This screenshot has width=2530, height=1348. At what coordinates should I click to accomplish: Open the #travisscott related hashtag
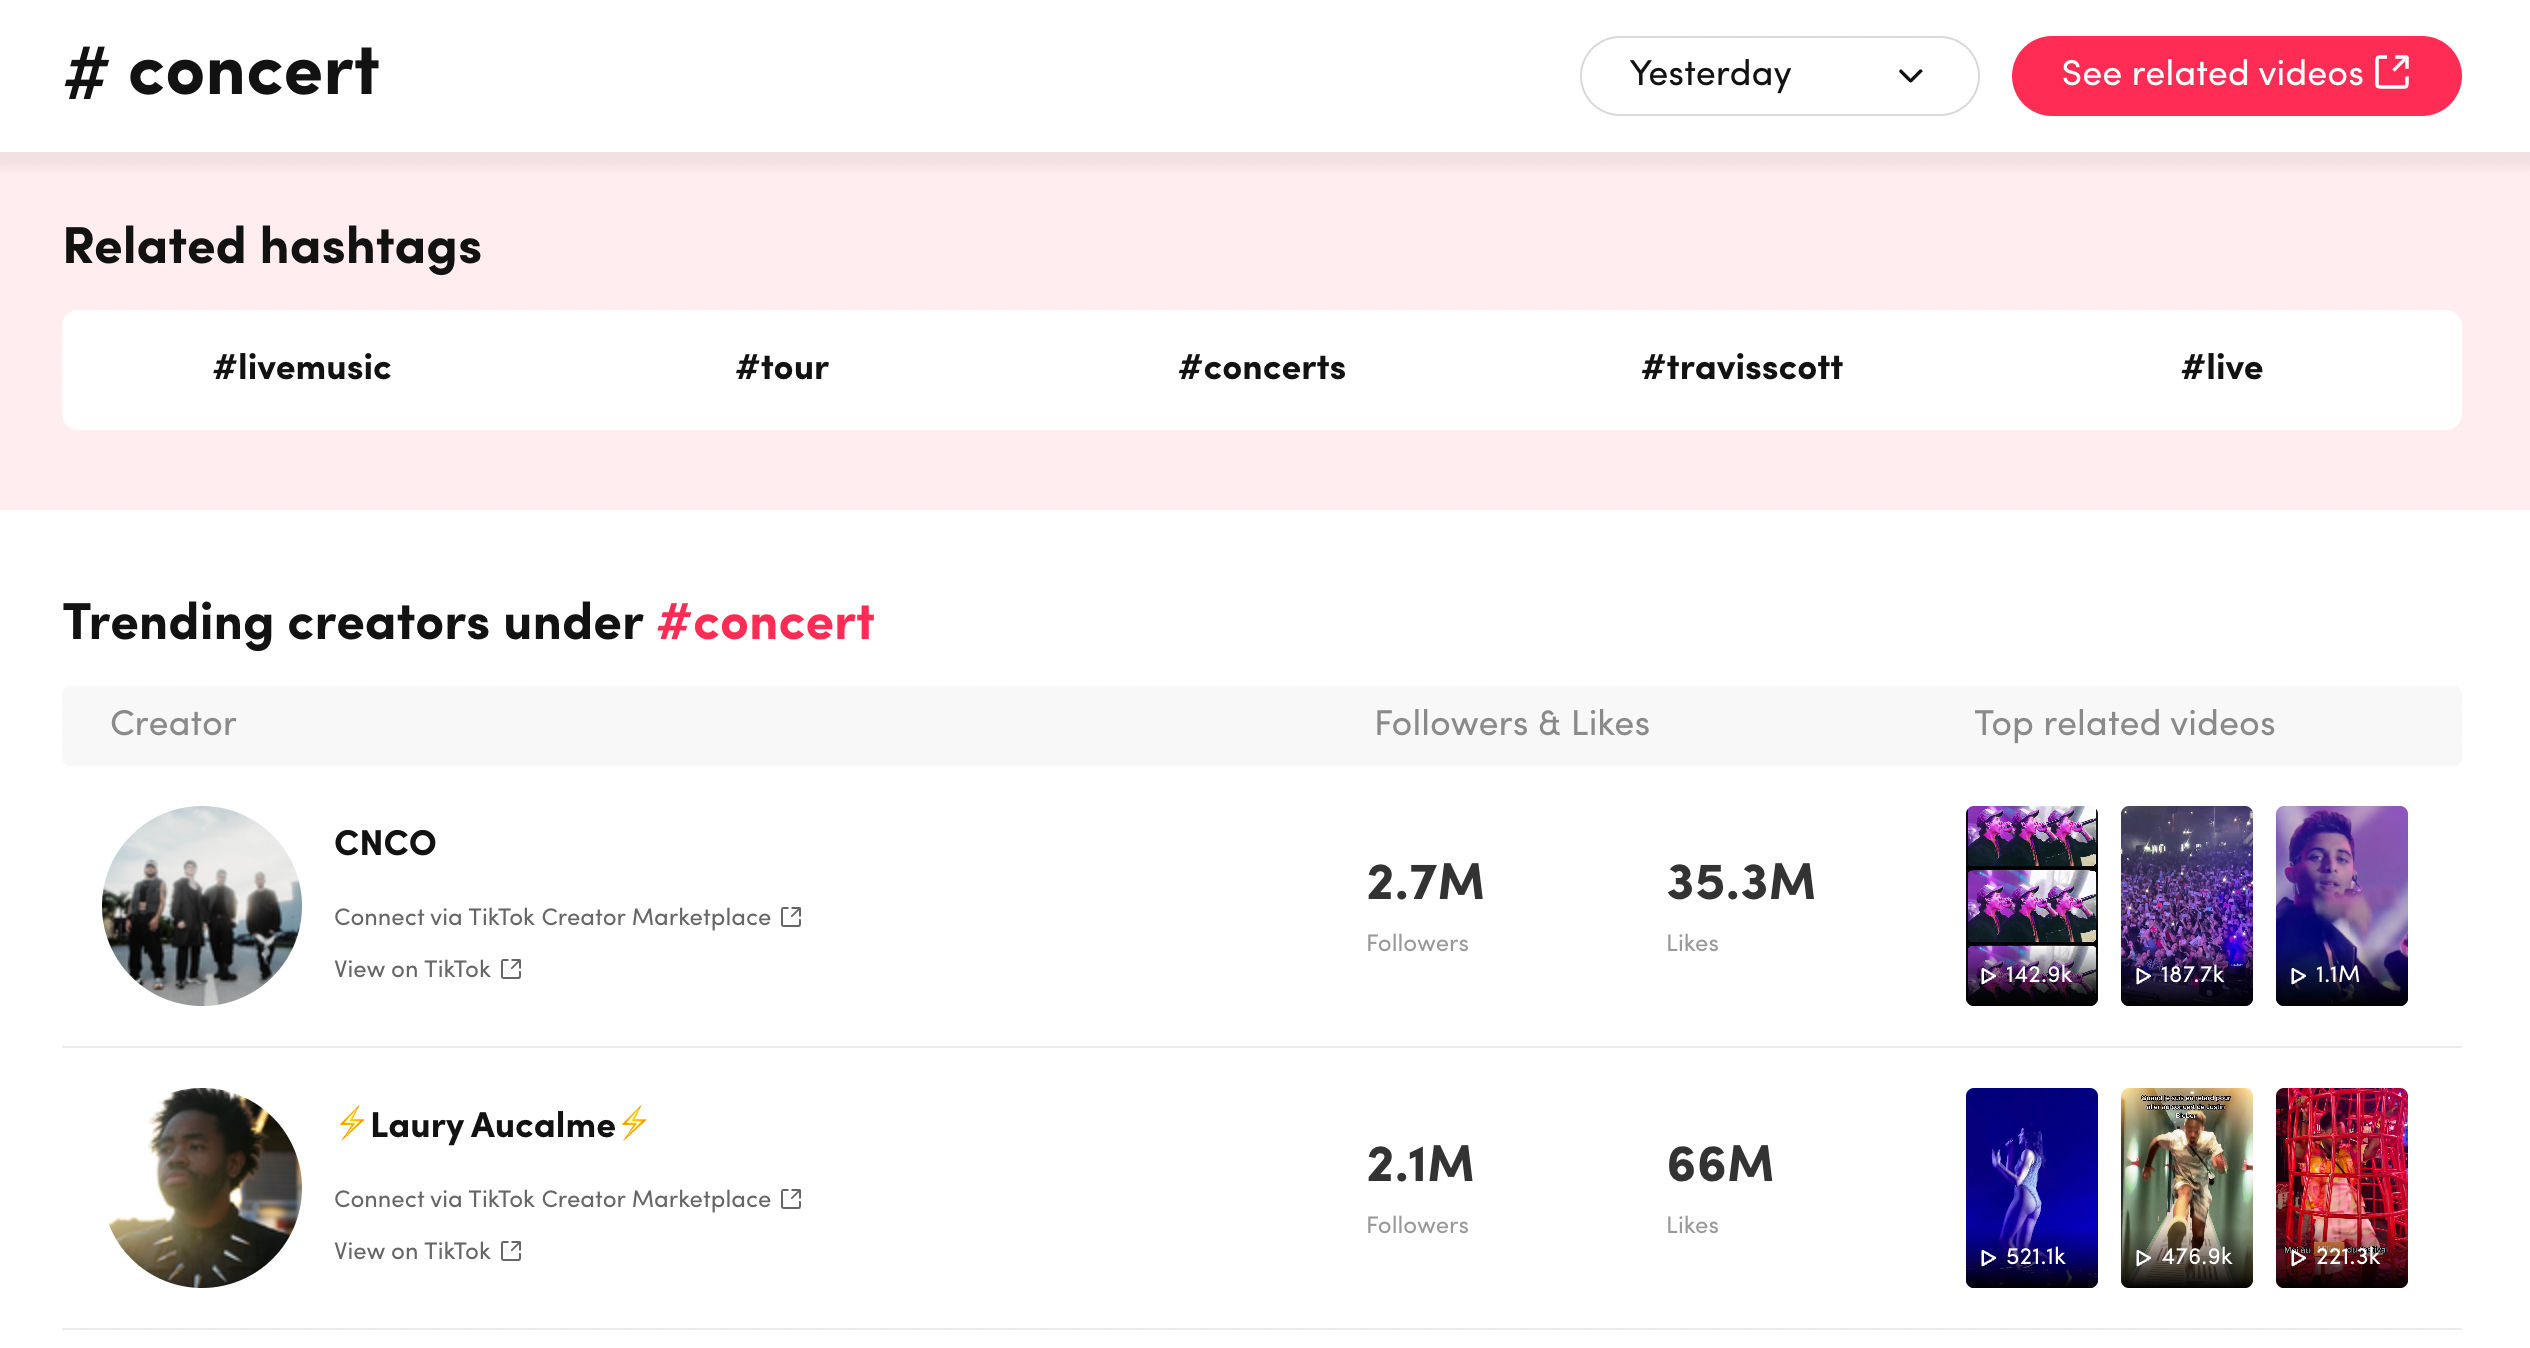click(x=1742, y=368)
